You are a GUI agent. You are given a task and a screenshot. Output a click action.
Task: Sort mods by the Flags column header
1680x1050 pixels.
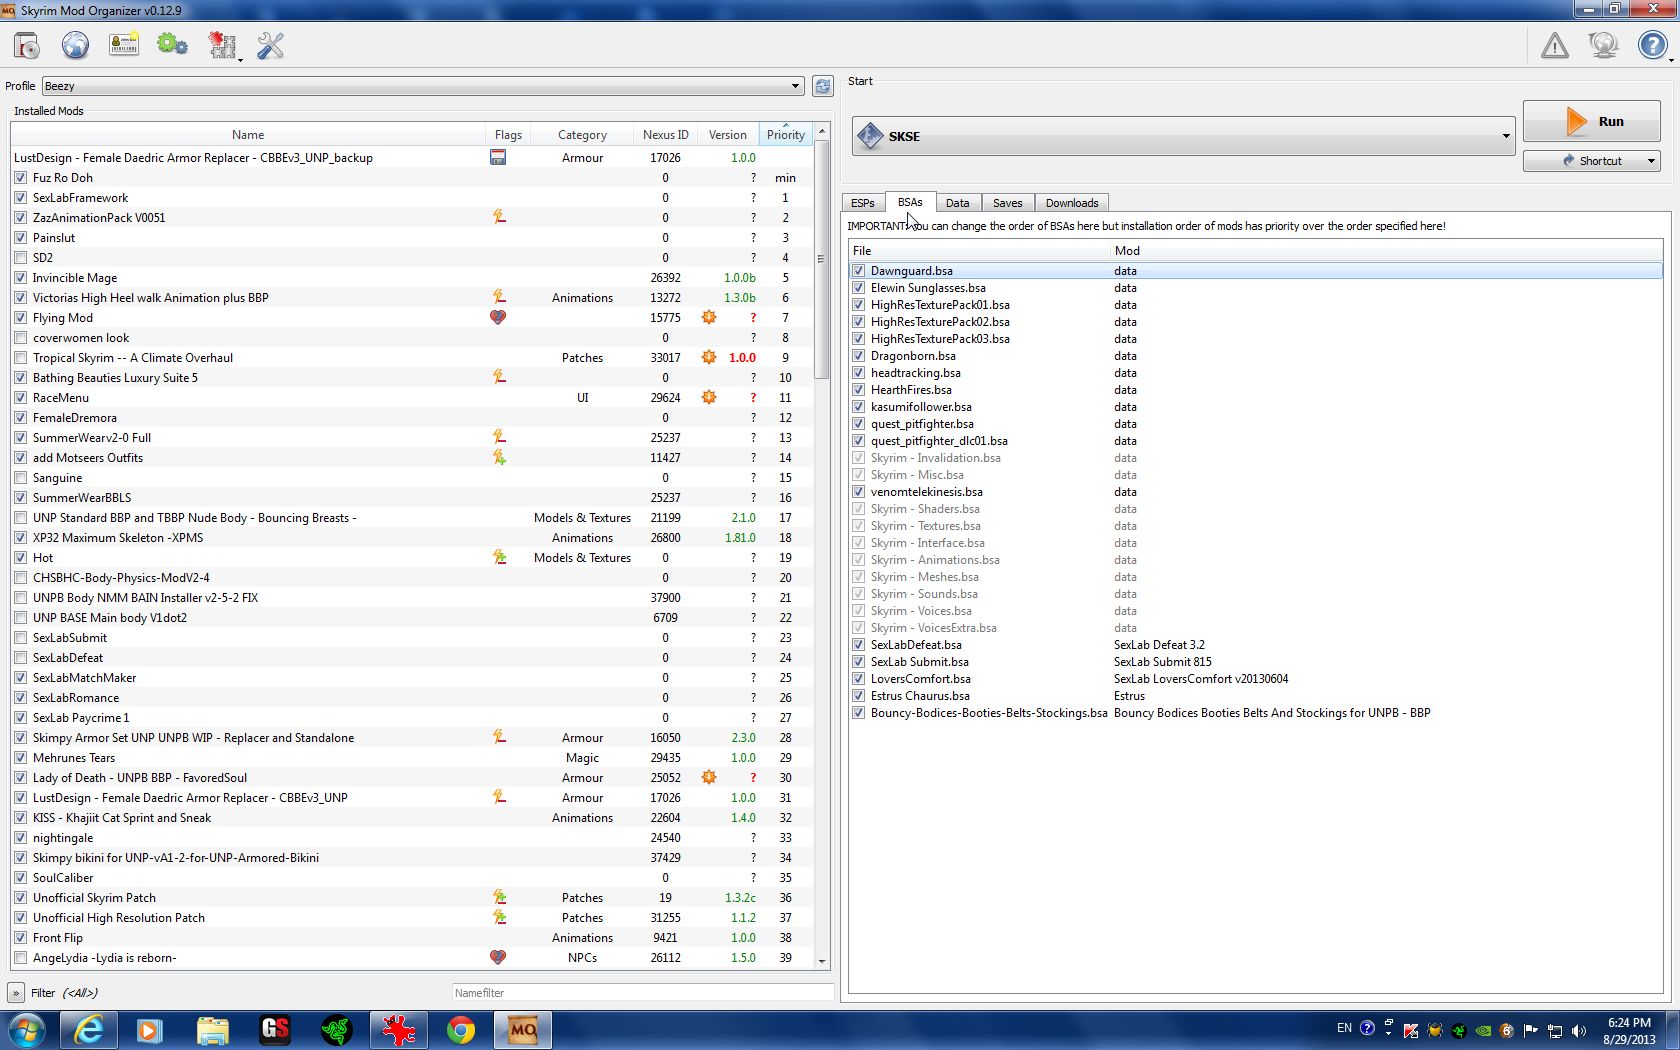pos(508,135)
